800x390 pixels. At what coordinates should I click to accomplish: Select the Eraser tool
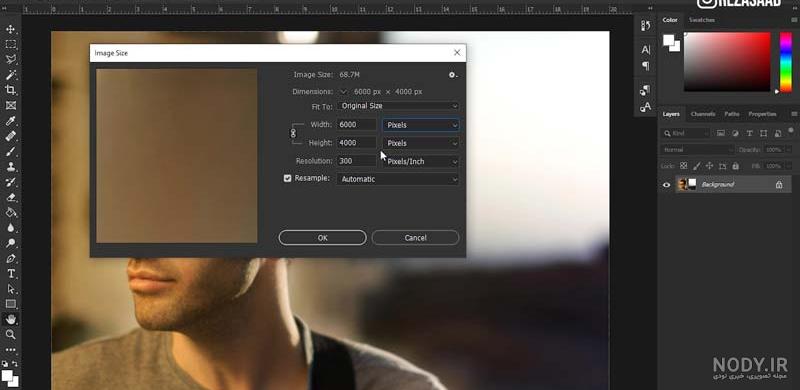[11, 197]
